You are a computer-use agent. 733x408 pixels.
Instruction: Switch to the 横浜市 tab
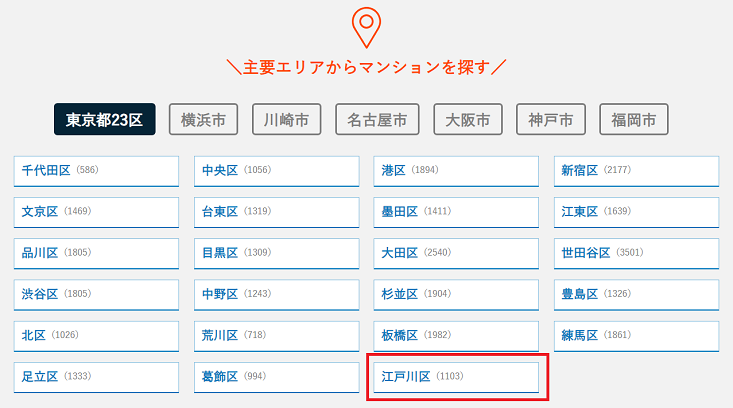203,119
